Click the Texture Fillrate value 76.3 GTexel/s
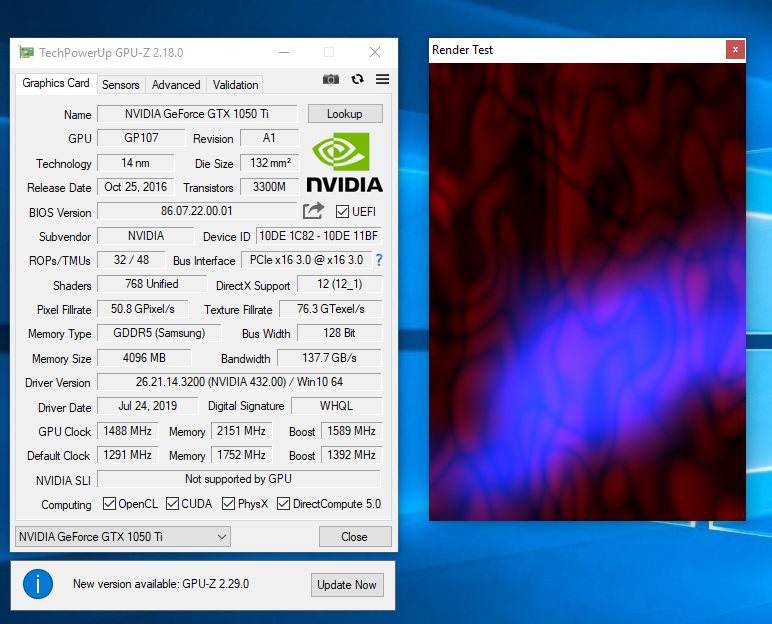 tap(331, 309)
